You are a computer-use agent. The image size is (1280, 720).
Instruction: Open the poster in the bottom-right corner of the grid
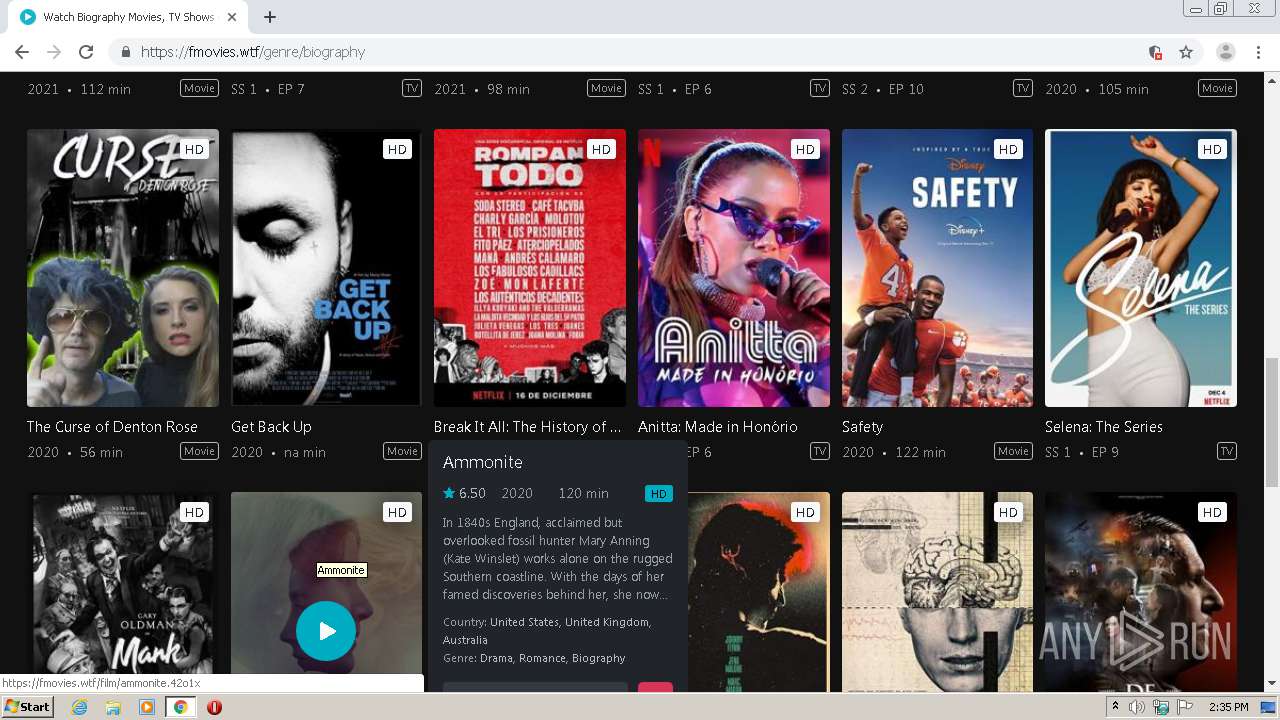pos(1141,591)
